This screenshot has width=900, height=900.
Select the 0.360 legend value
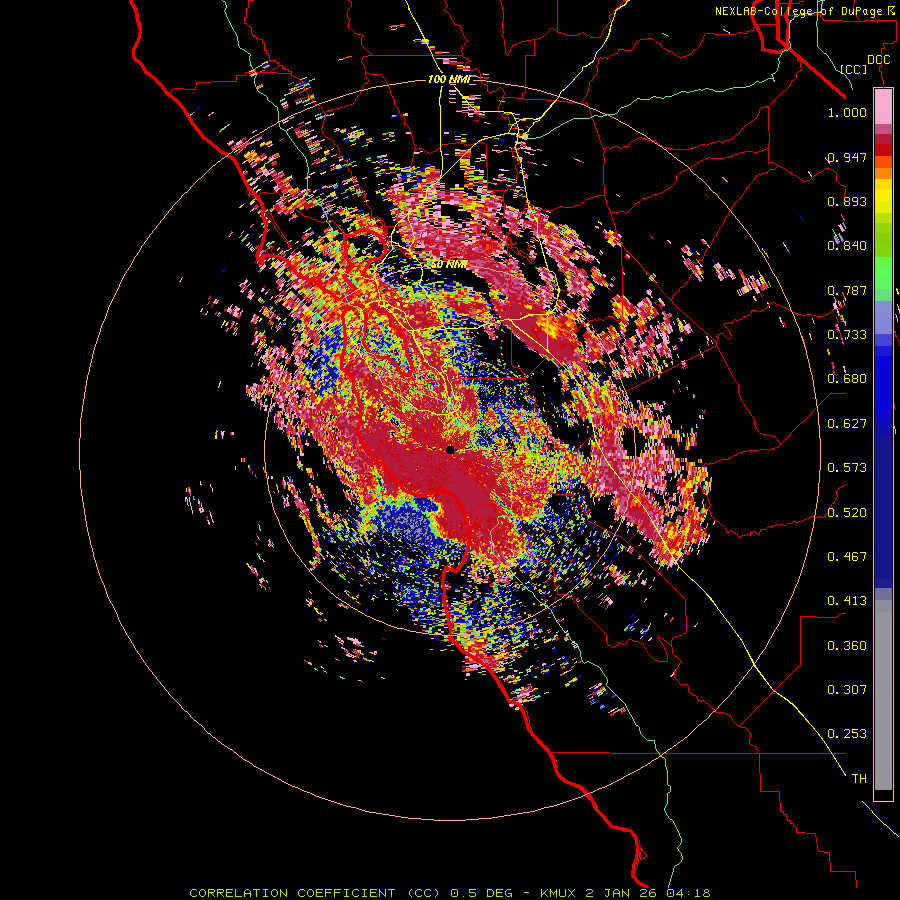pos(847,646)
